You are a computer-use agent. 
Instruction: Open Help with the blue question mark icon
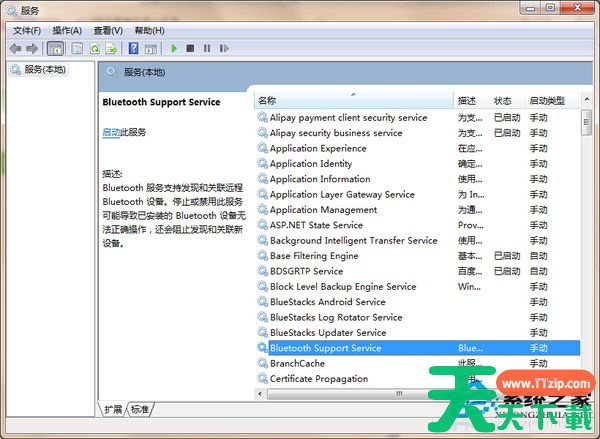click(x=133, y=48)
